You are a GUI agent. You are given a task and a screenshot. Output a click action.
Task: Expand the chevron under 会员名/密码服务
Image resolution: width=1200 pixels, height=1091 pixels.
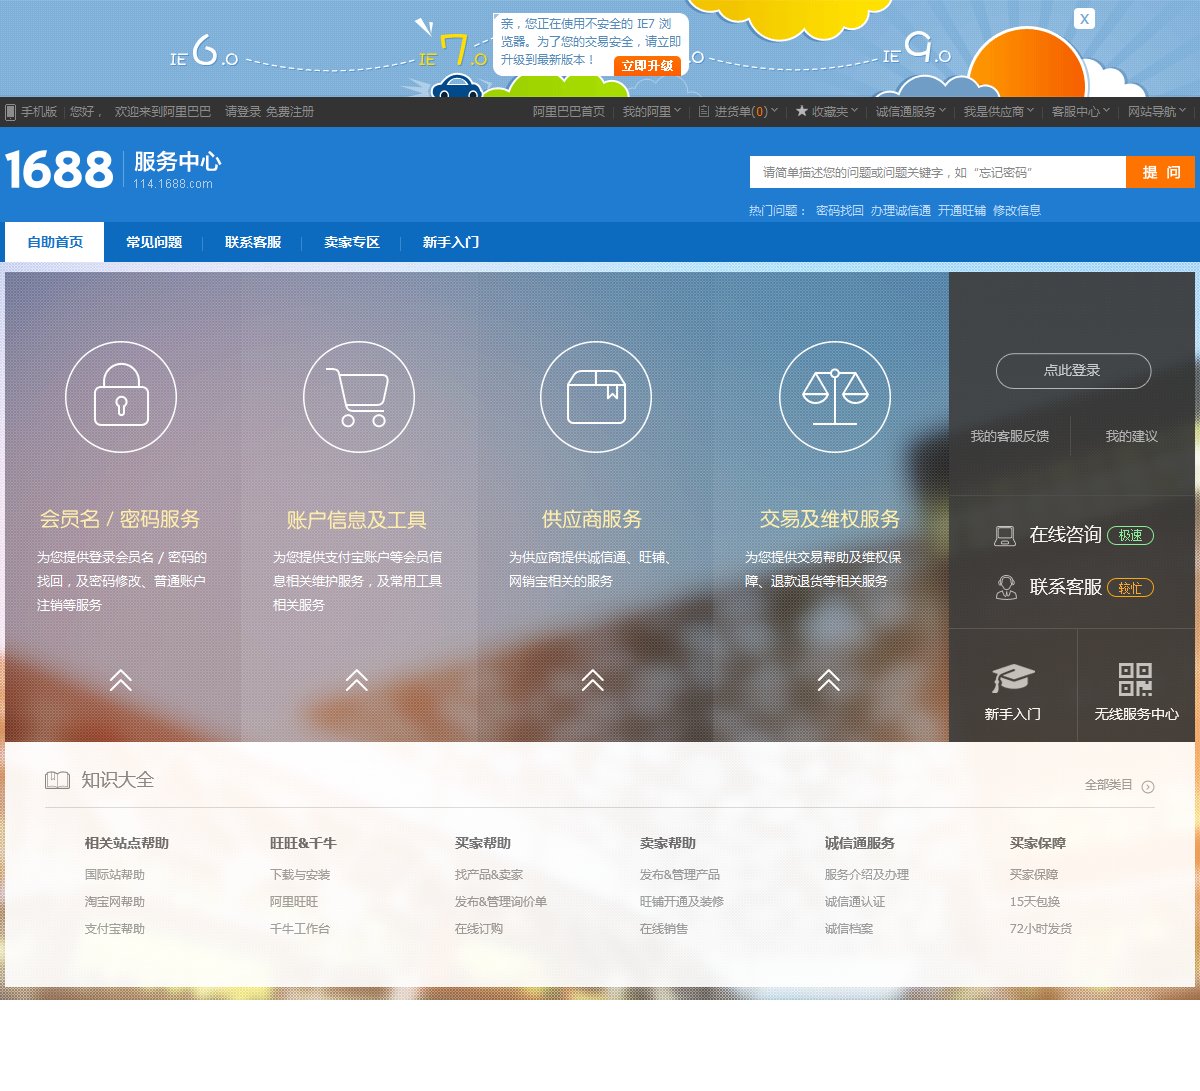click(x=121, y=681)
